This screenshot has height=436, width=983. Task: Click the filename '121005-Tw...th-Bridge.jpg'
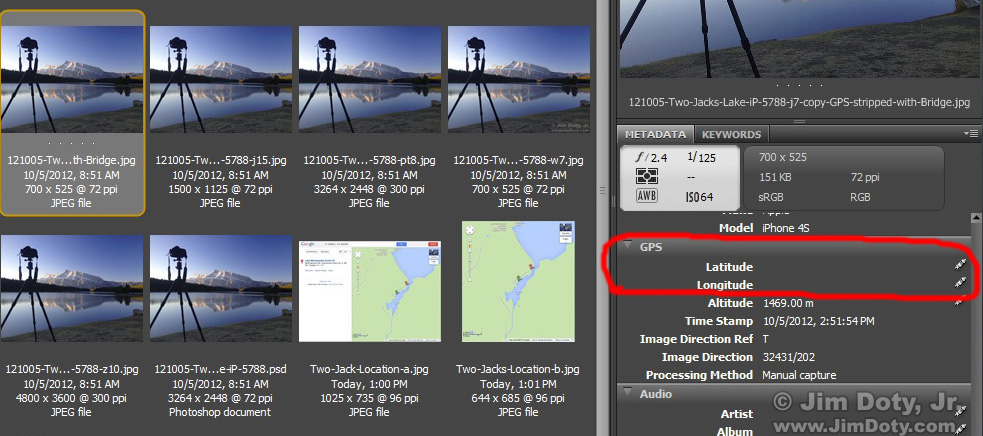[72, 160]
